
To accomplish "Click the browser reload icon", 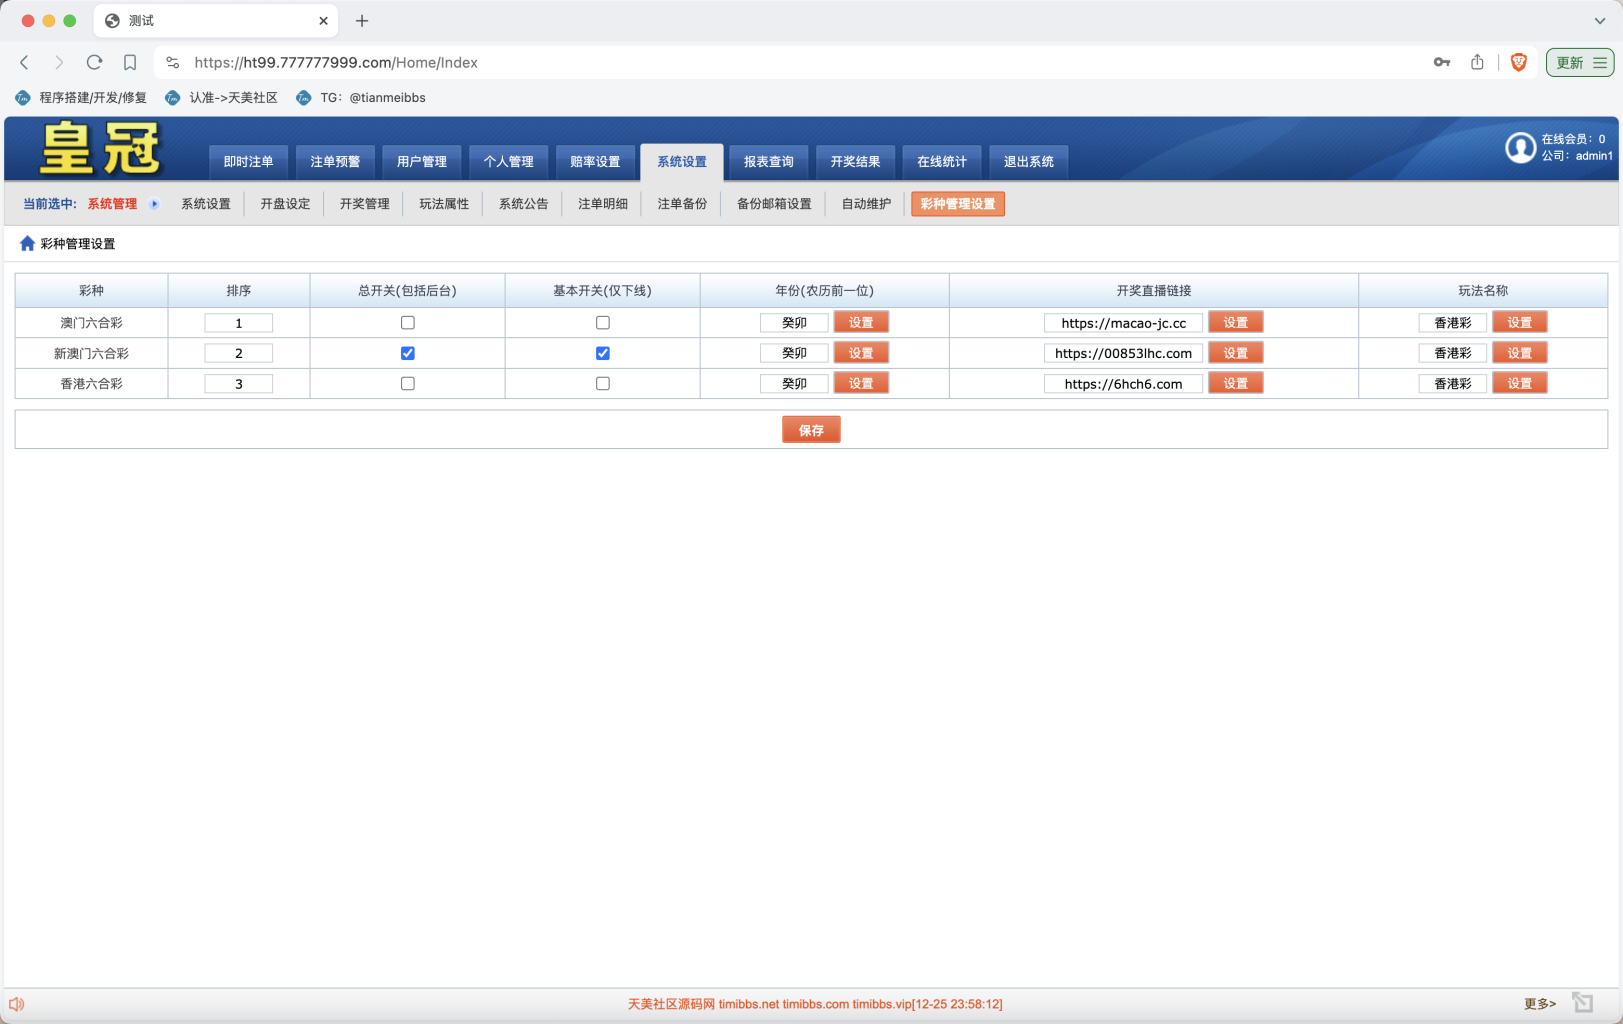I will (x=94, y=62).
